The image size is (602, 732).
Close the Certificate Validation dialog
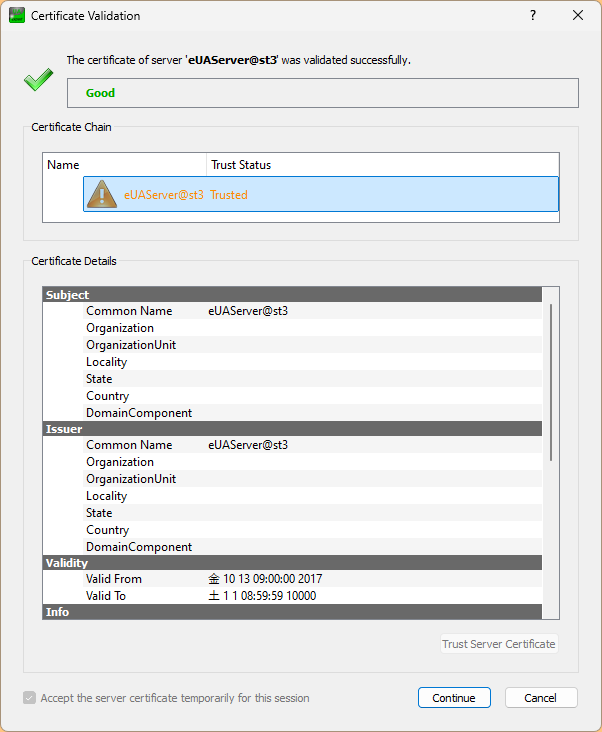[578, 16]
